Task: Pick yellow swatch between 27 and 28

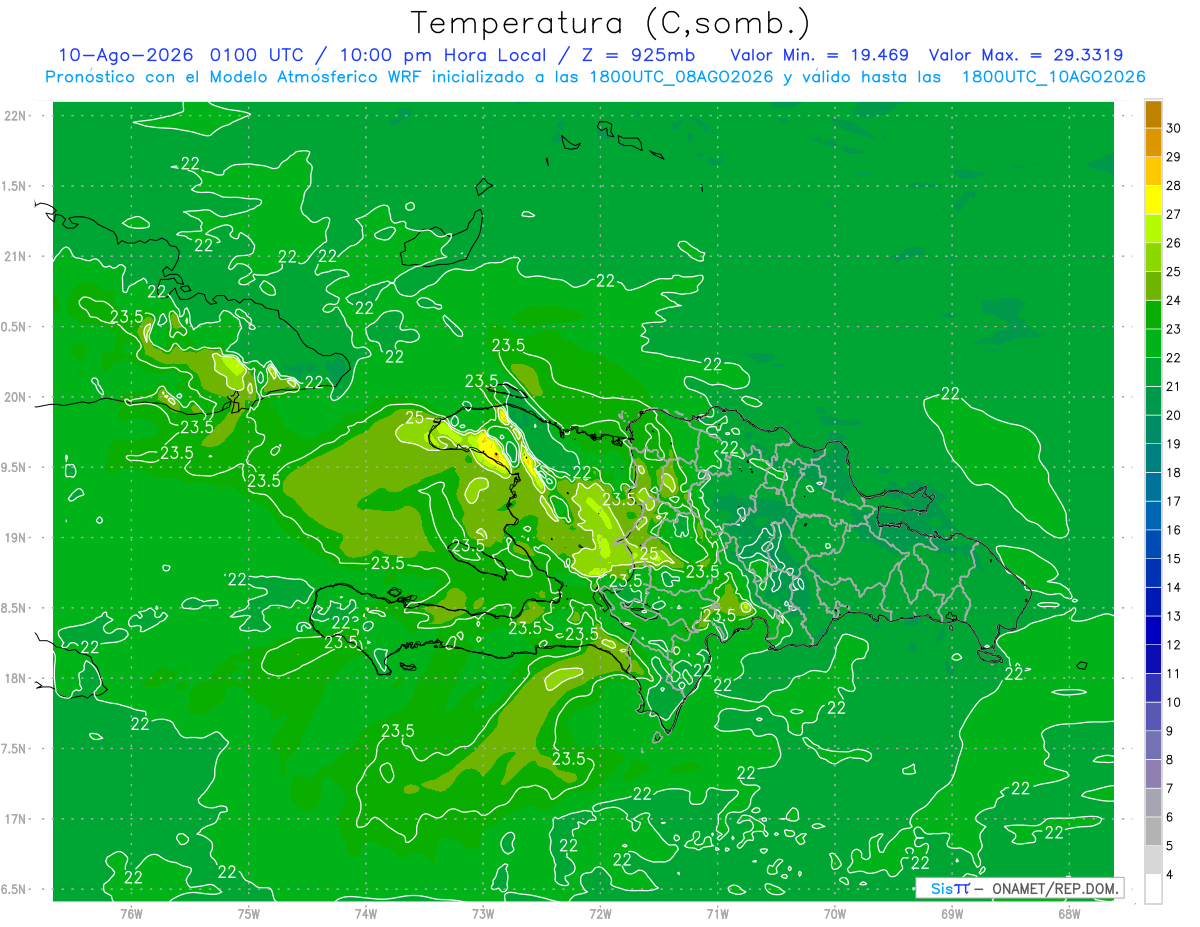Action: pos(1153,199)
